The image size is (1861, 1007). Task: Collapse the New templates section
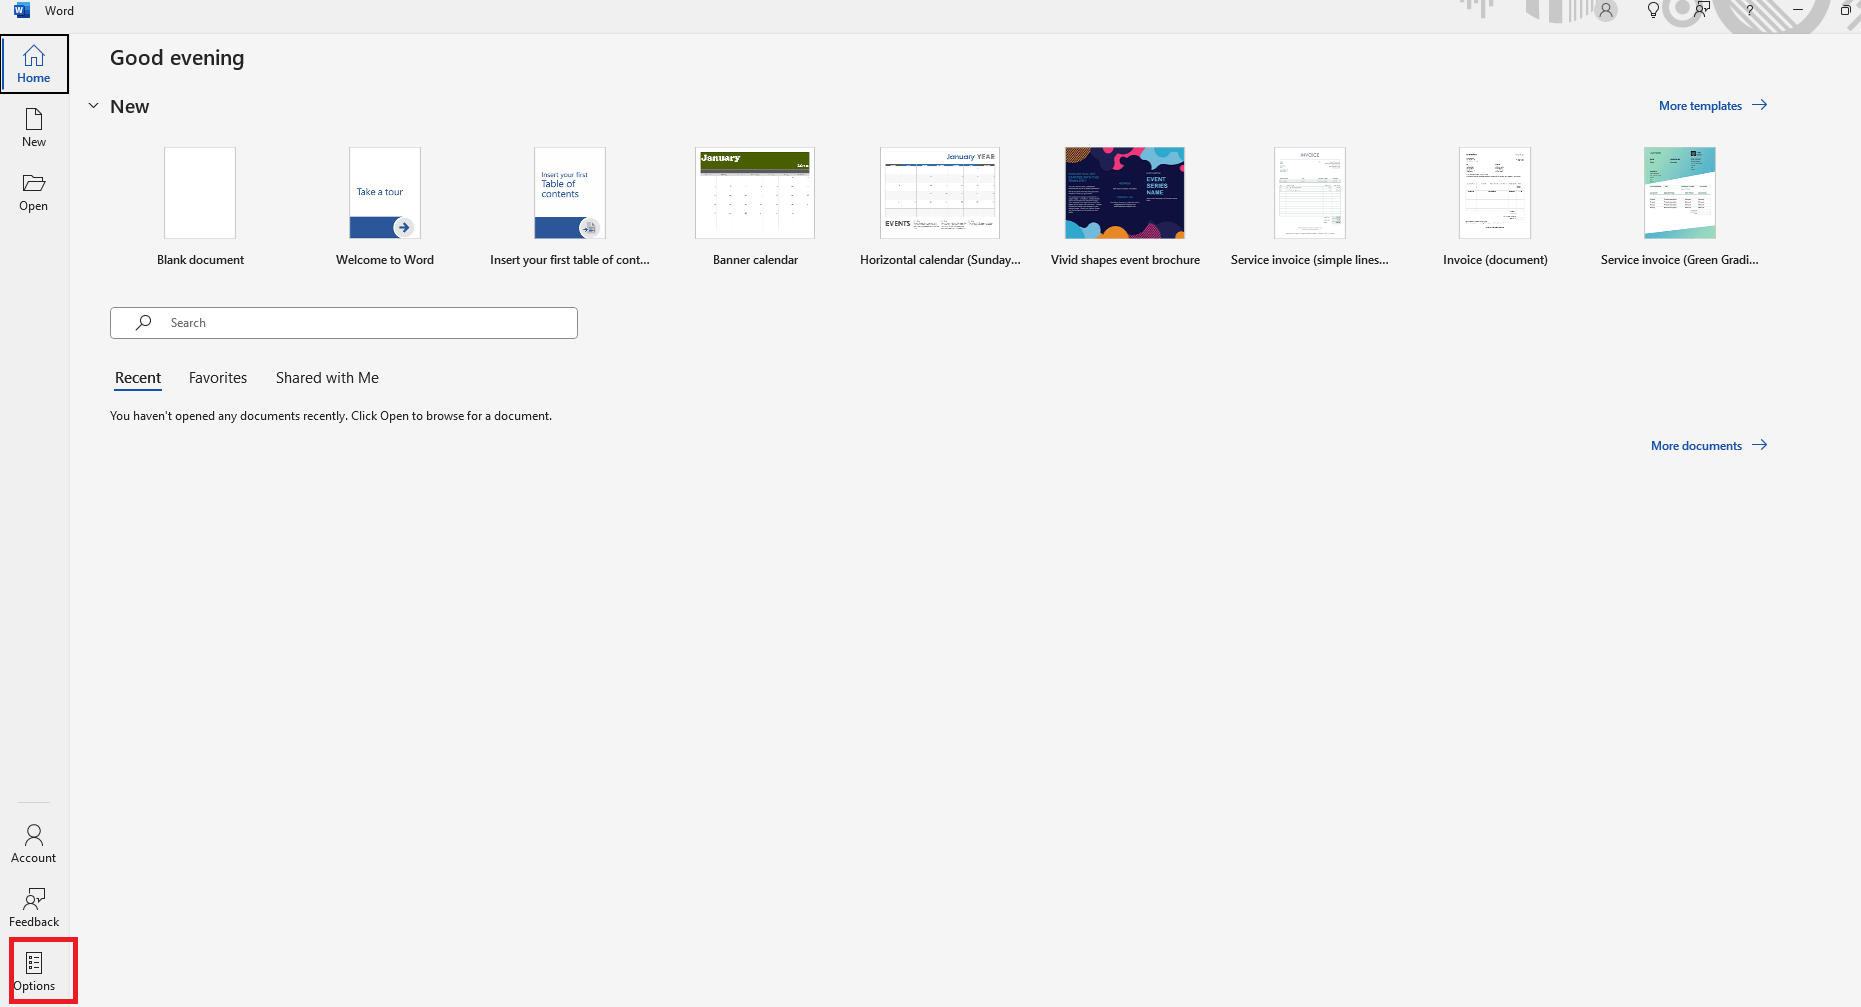(x=93, y=105)
